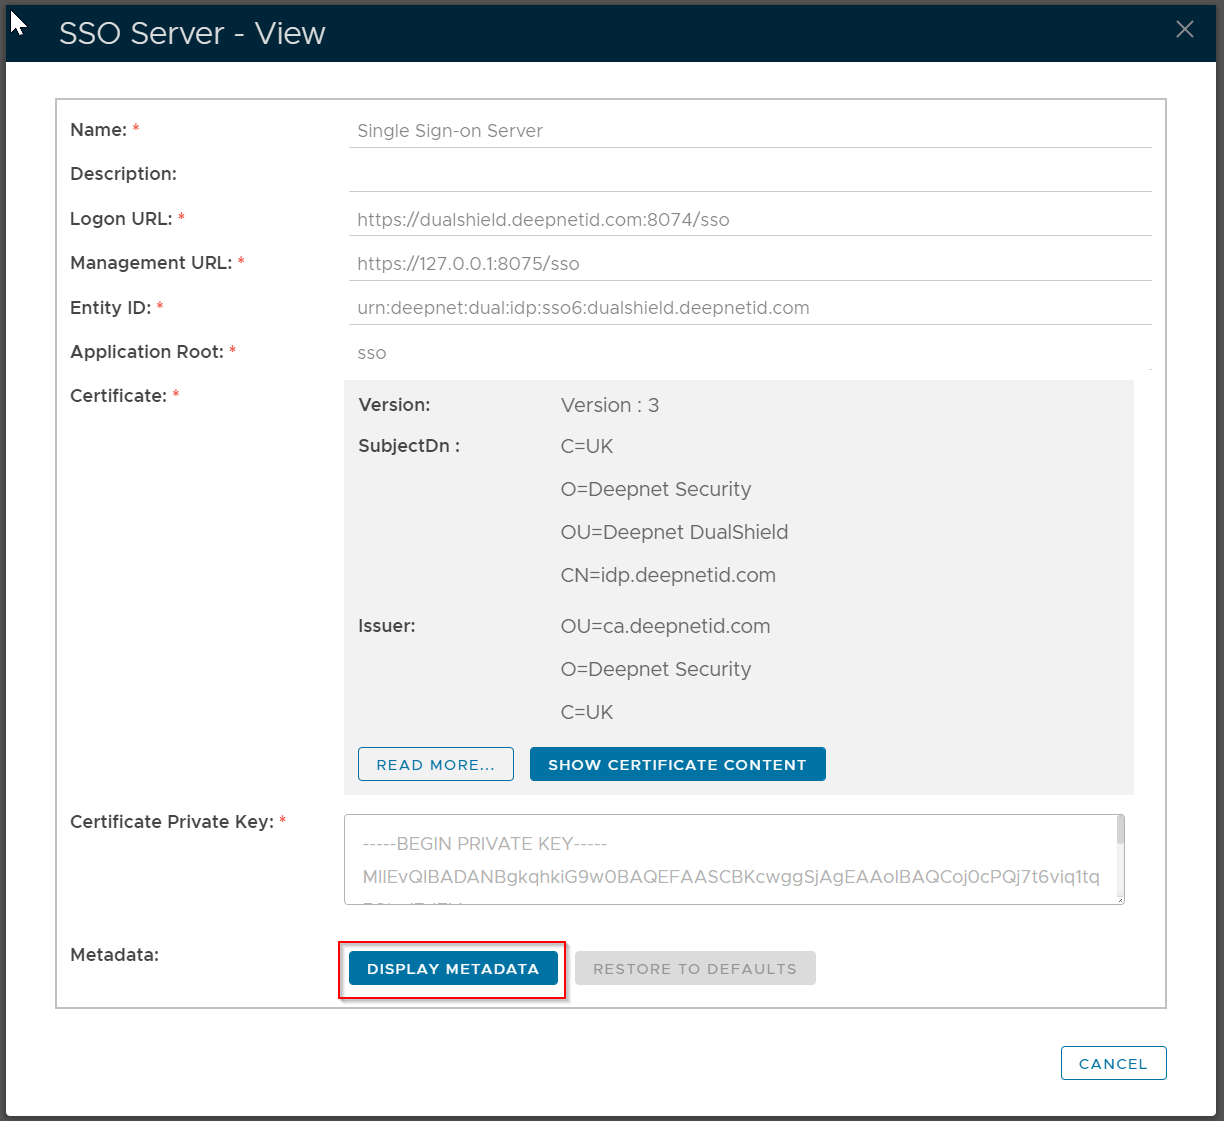The image size is (1224, 1121).
Task: Click the 'SSO Server - View' title
Action: (192, 33)
